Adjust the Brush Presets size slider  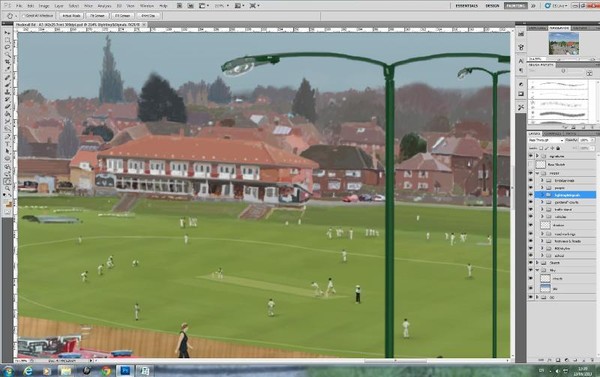pyautogui.click(x=563, y=71)
